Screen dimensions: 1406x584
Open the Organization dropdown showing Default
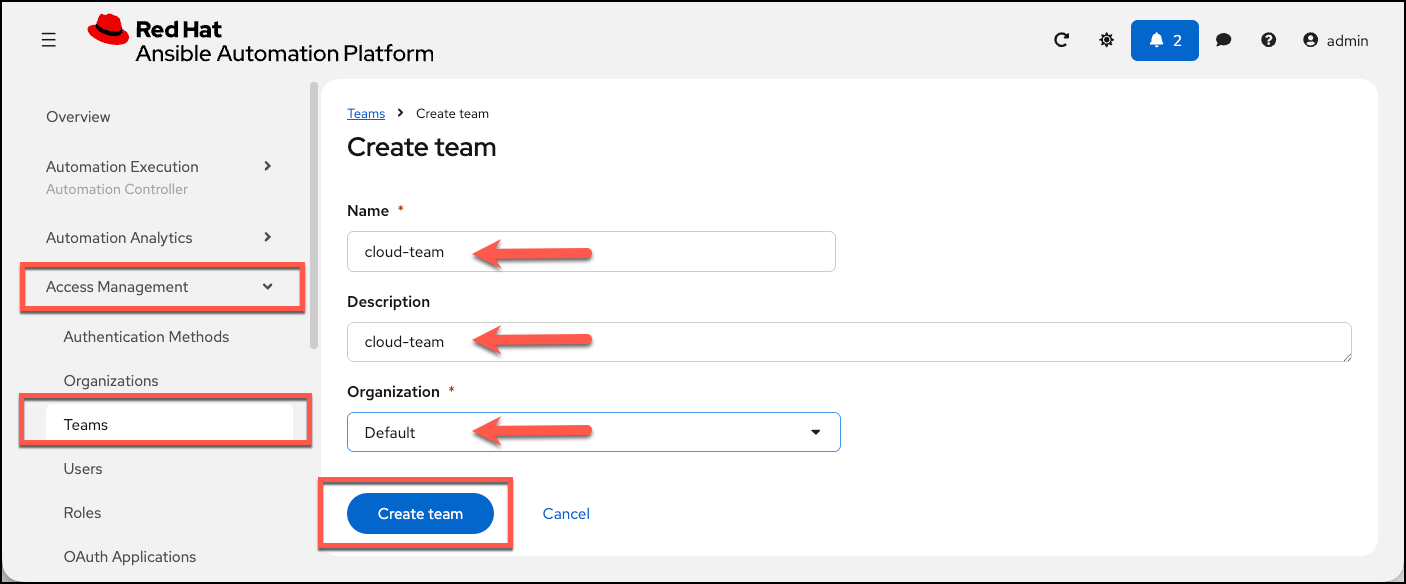pyautogui.click(x=594, y=432)
